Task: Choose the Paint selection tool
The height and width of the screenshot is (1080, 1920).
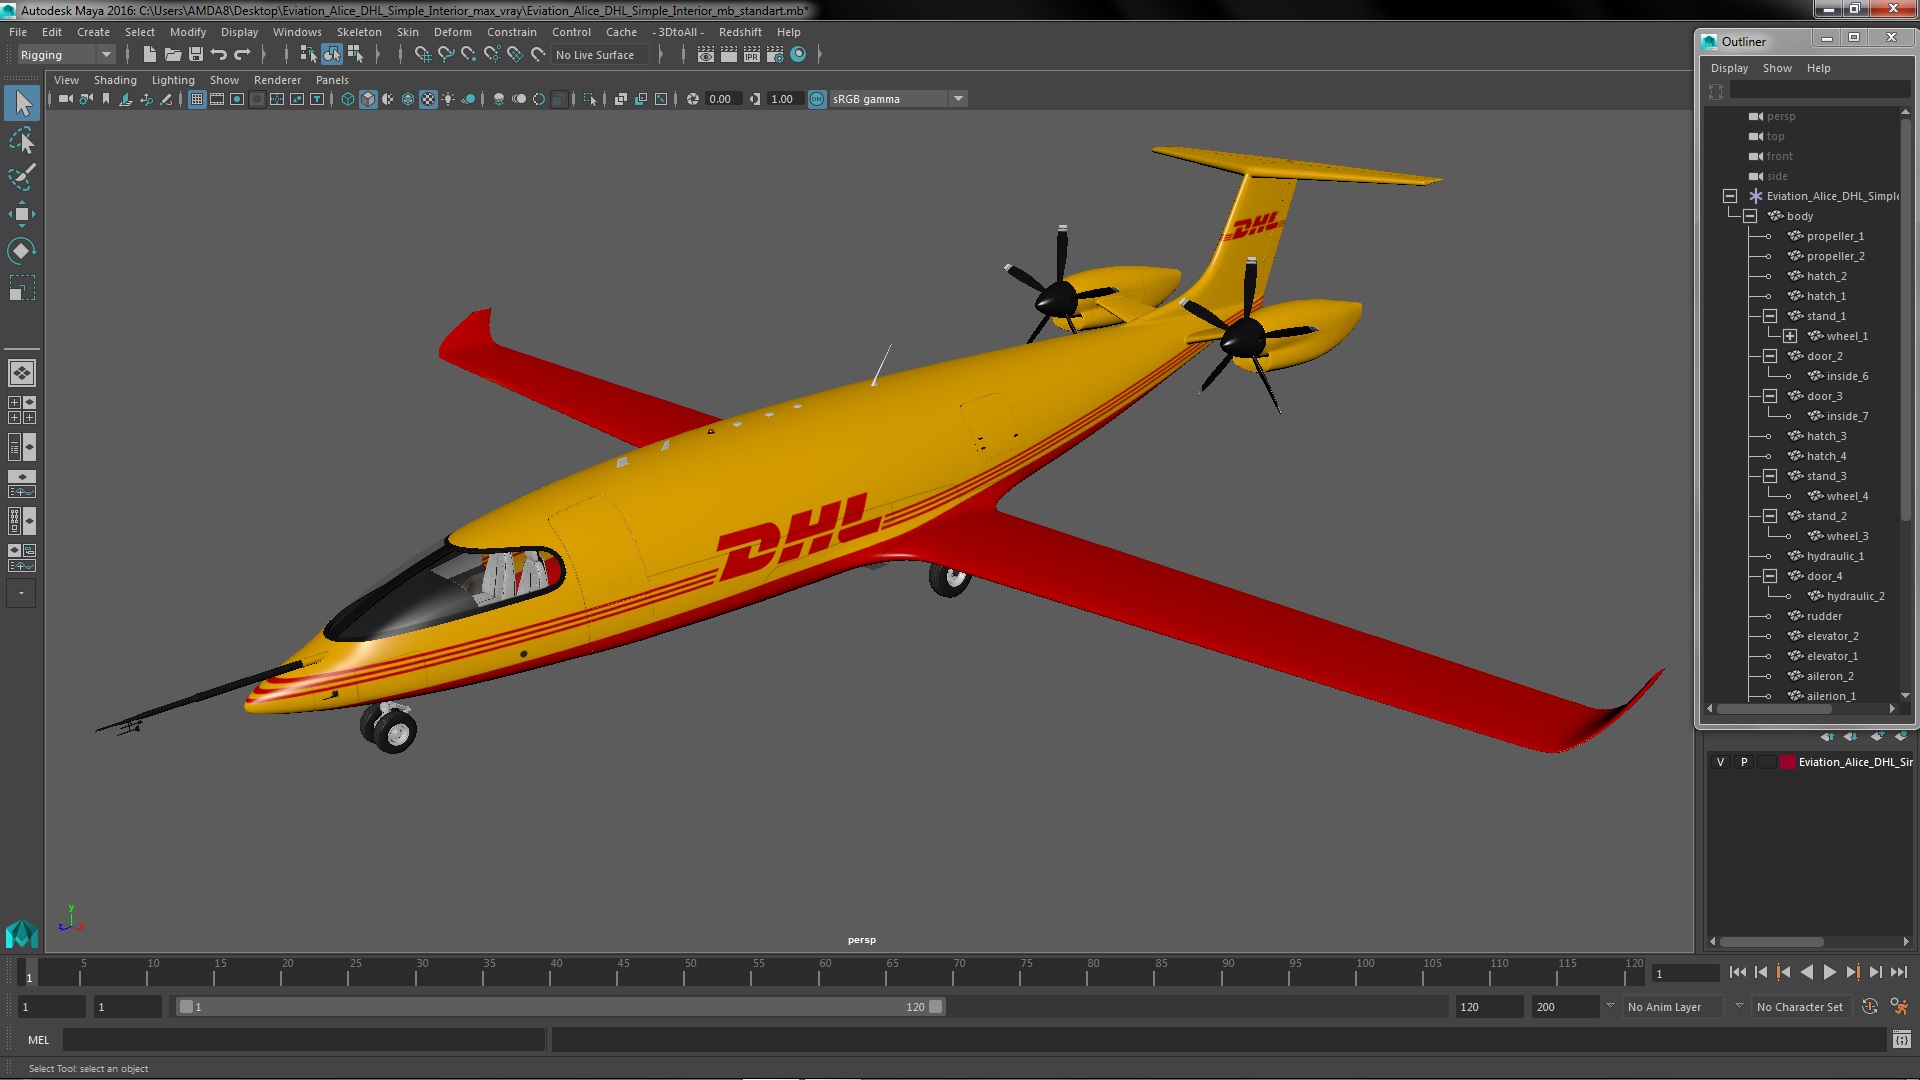Action: [22, 177]
